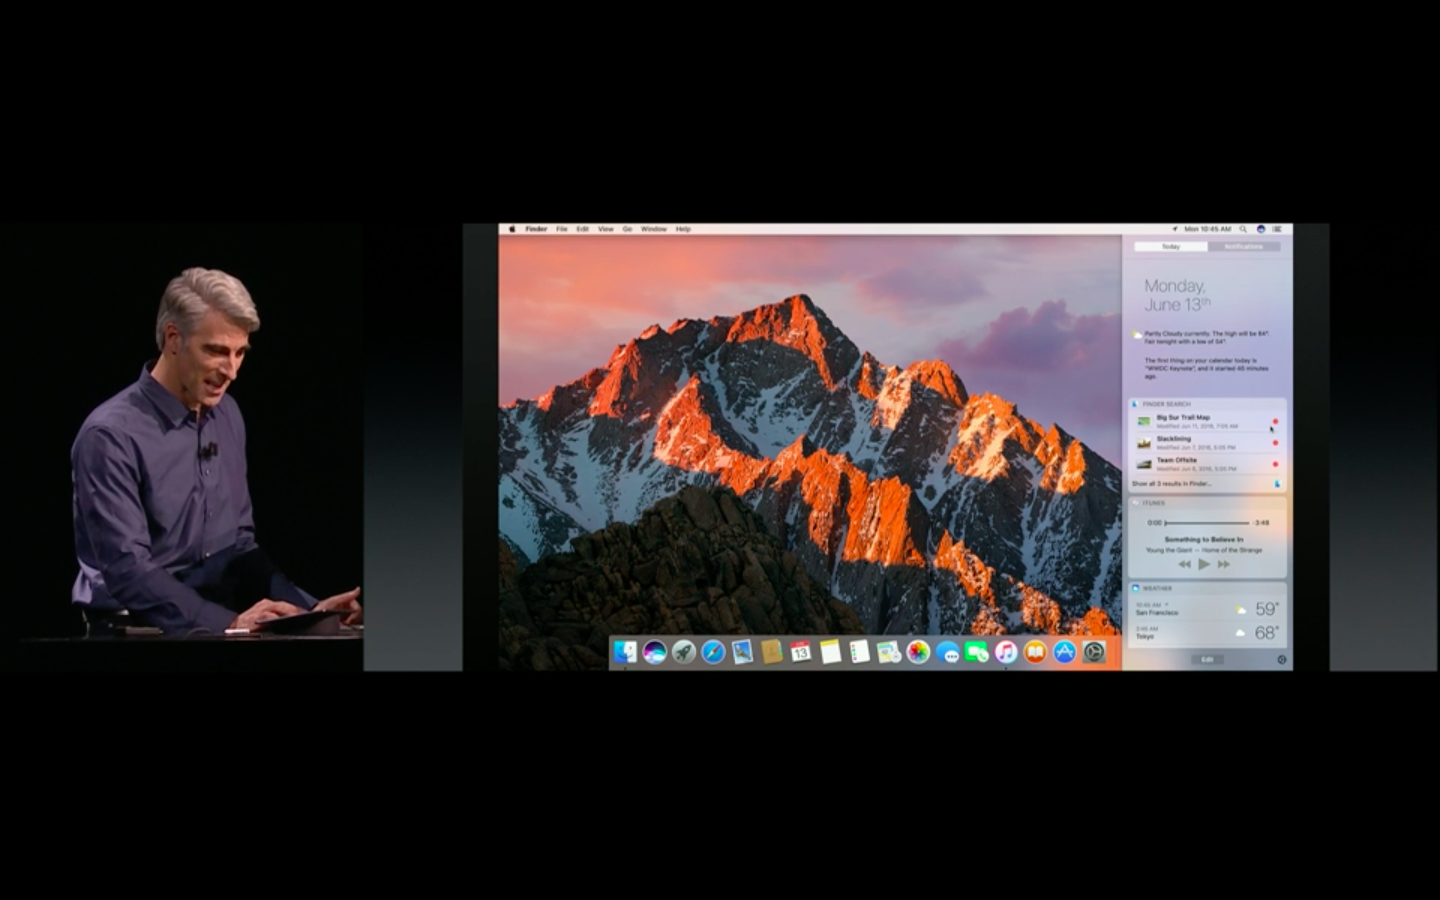Screen dimensions: 1440x900
Task: Click red dot beside Team Offsite
Action: click(1275, 464)
